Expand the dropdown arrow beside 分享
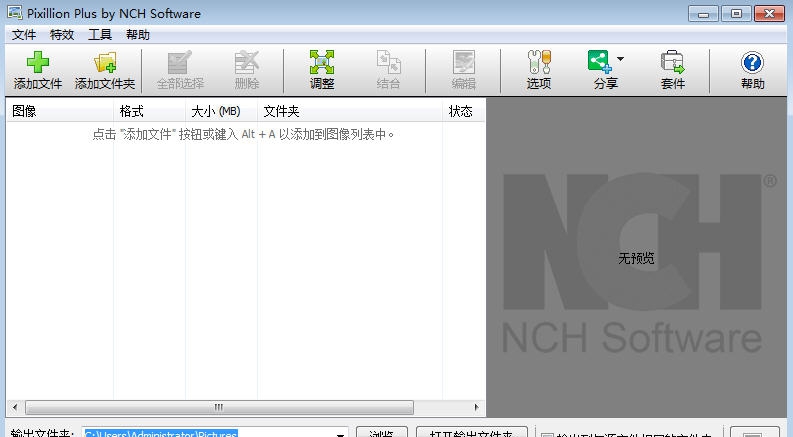The width and height of the screenshot is (793, 437). (x=620, y=59)
